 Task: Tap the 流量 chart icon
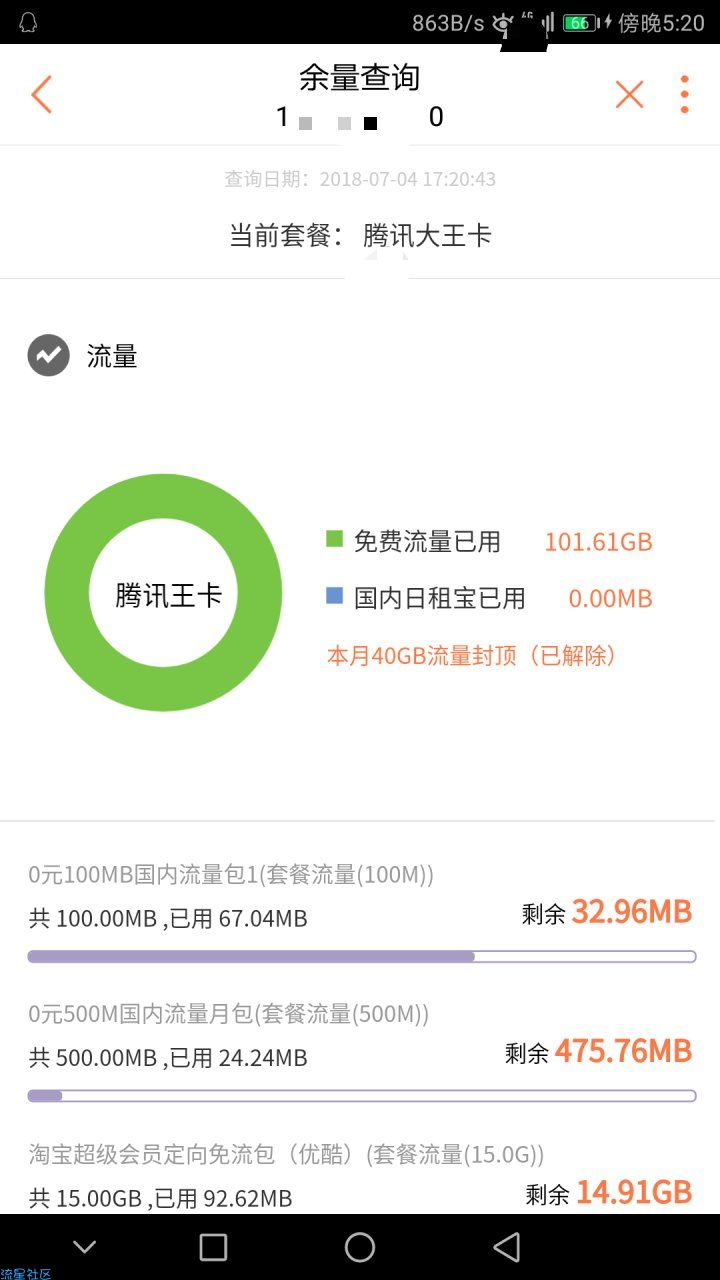[x=48, y=355]
